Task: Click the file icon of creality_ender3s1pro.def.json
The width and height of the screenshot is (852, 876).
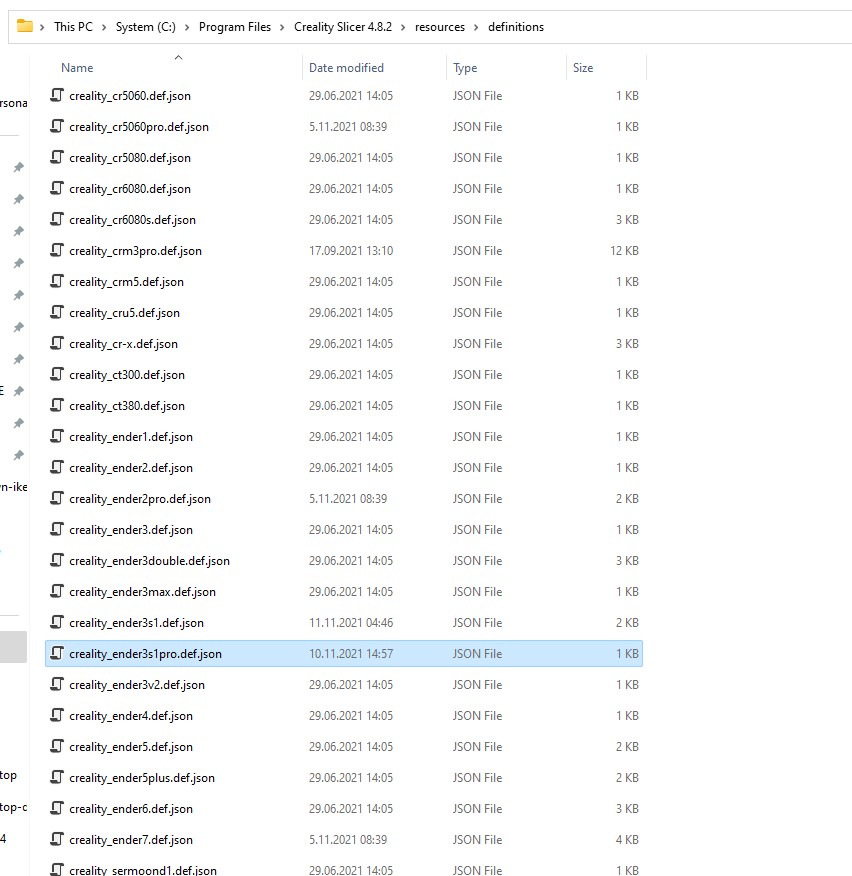Action: point(57,653)
